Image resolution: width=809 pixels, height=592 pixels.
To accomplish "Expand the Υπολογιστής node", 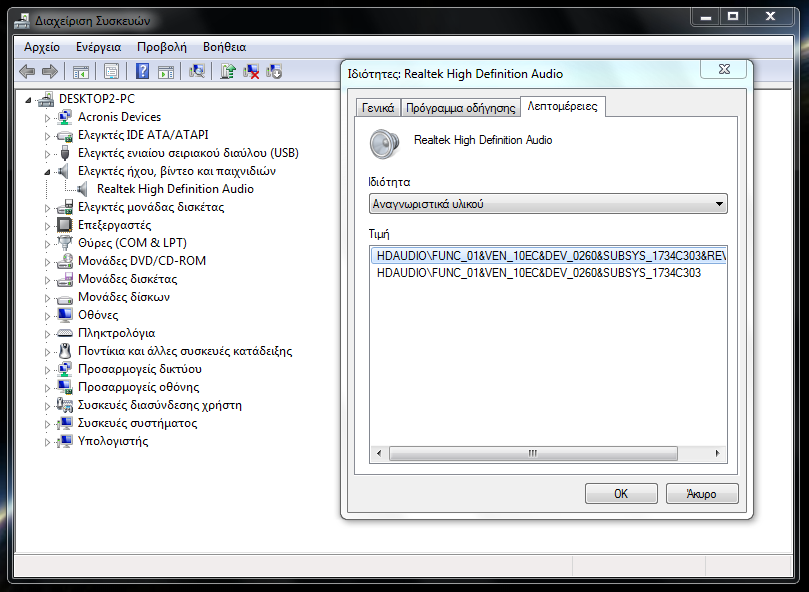I will pos(47,442).
